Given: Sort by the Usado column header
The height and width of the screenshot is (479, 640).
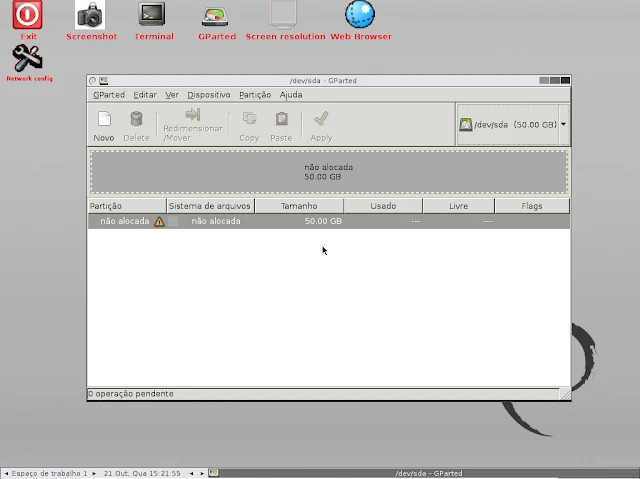Looking at the screenshot, I should (x=383, y=206).
